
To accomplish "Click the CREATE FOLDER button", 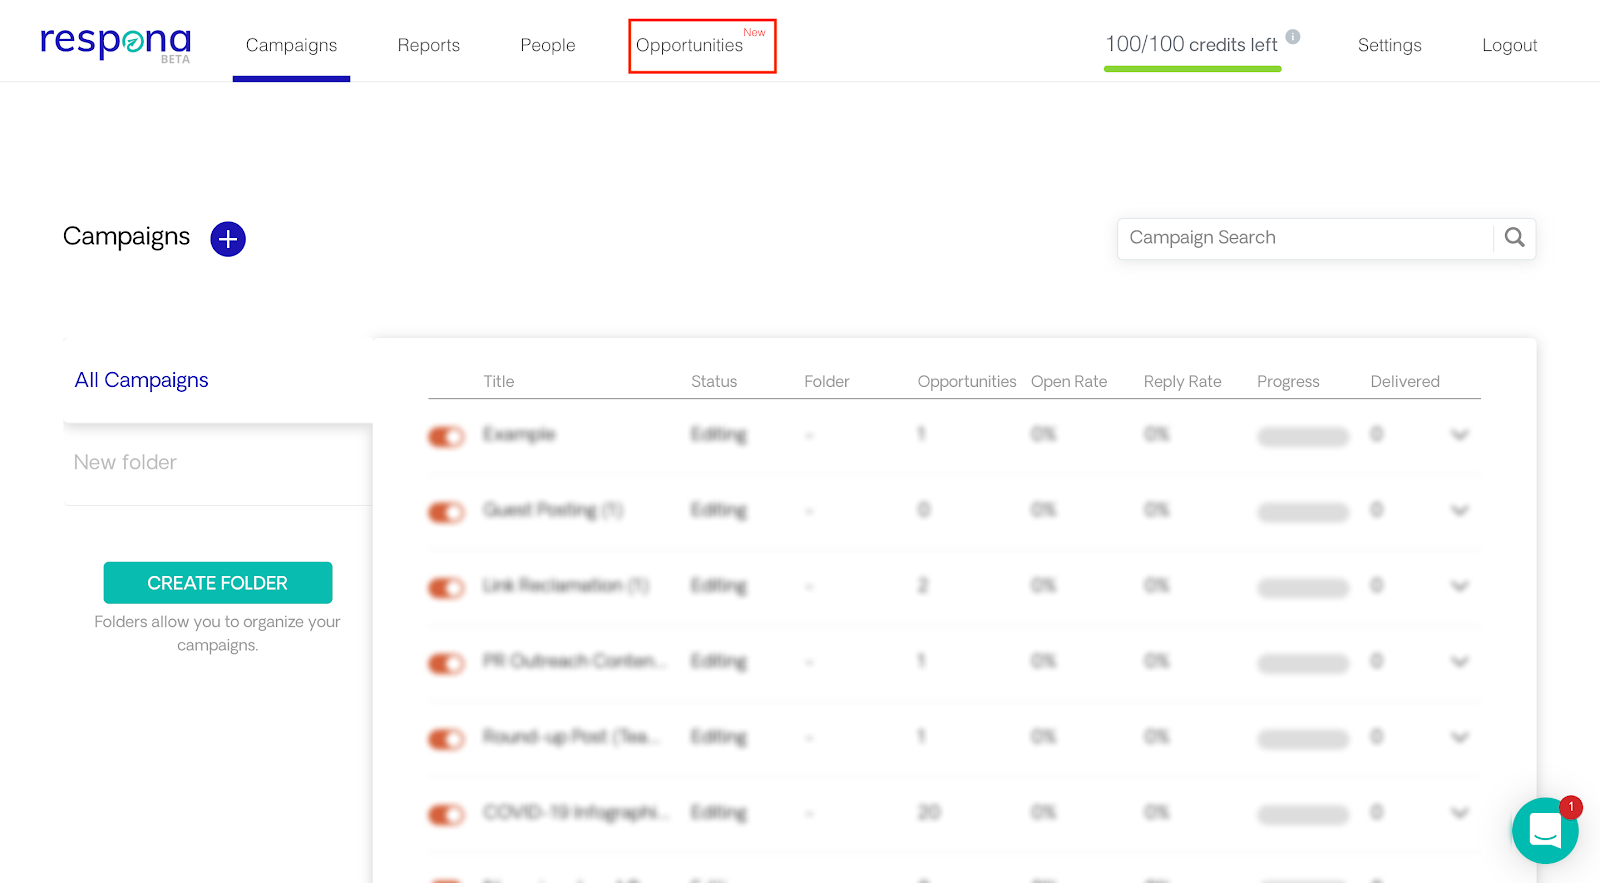I will coord(218,583).
